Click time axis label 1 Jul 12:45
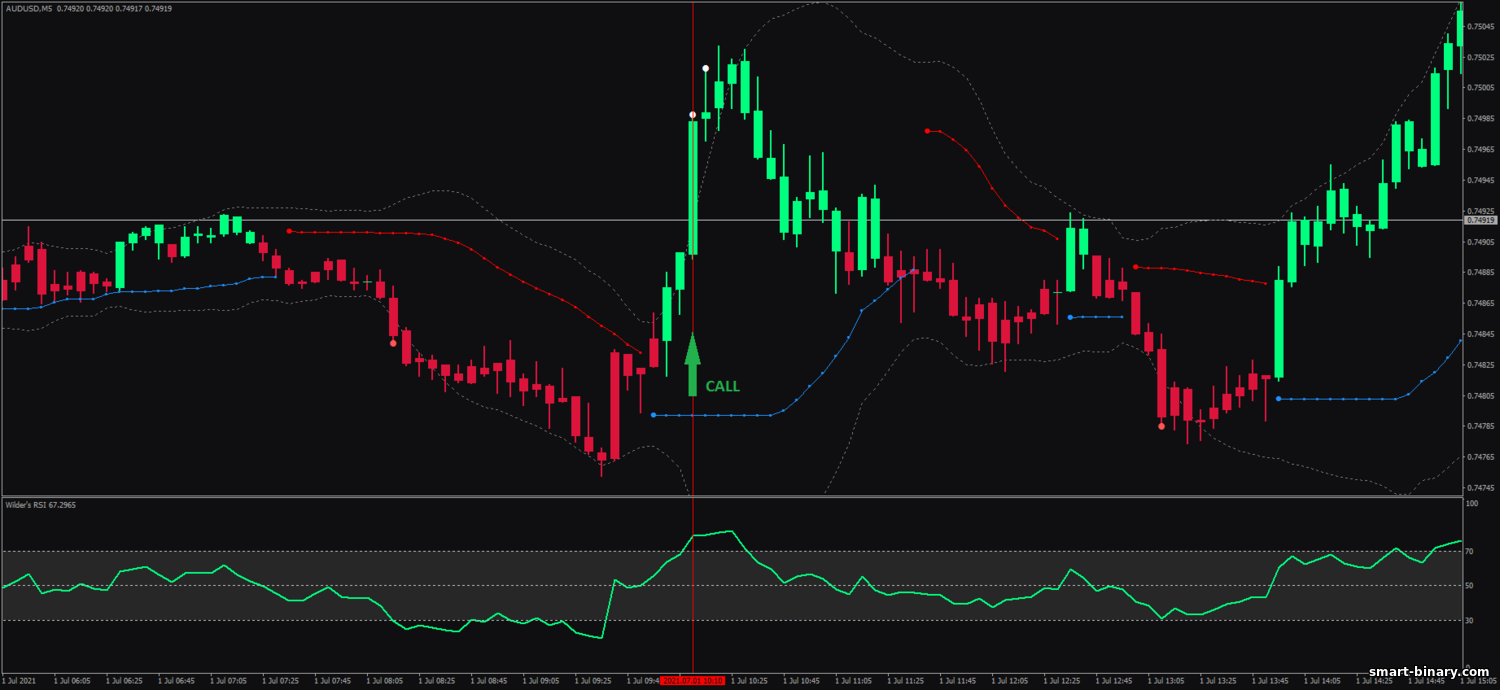Viewport: 1500px width, 690px height. tap(1112, 681)
